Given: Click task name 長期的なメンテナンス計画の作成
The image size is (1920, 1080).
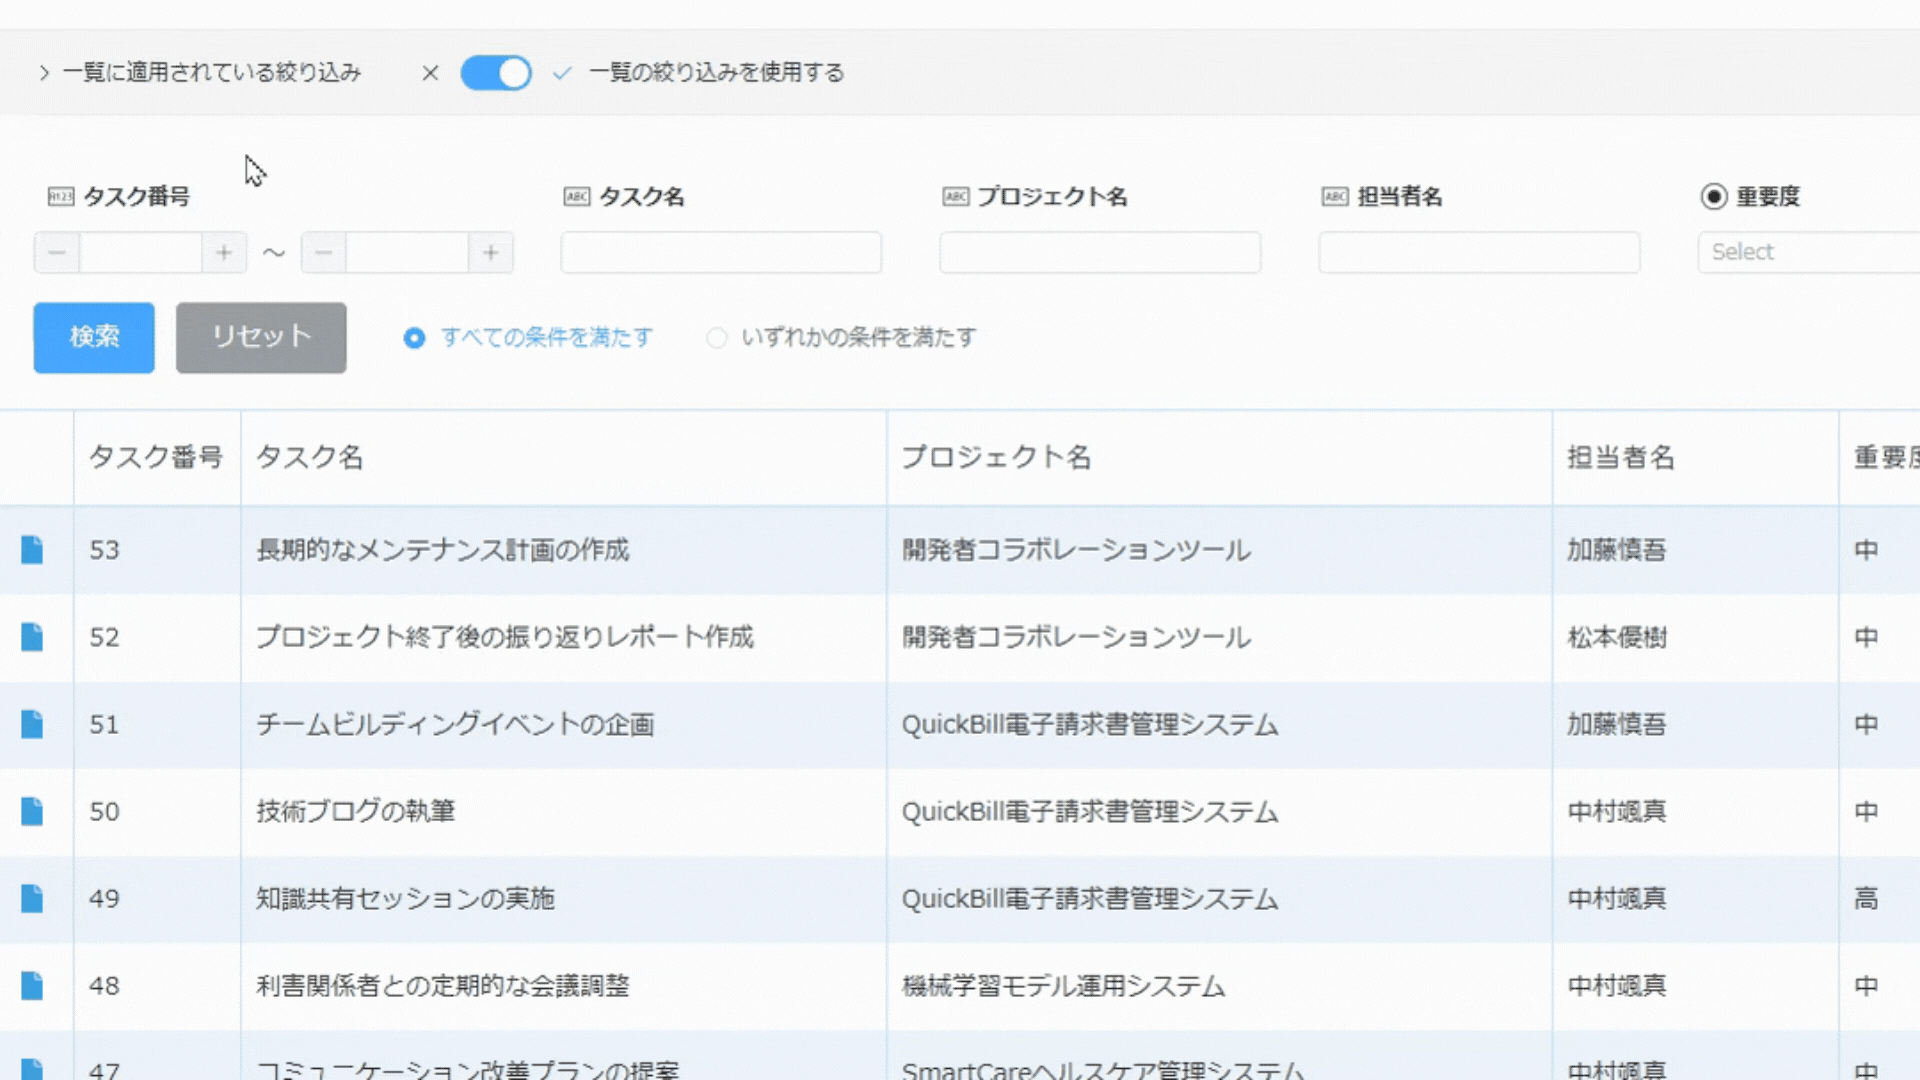Looking at the screenshot, I should point(443,550).
